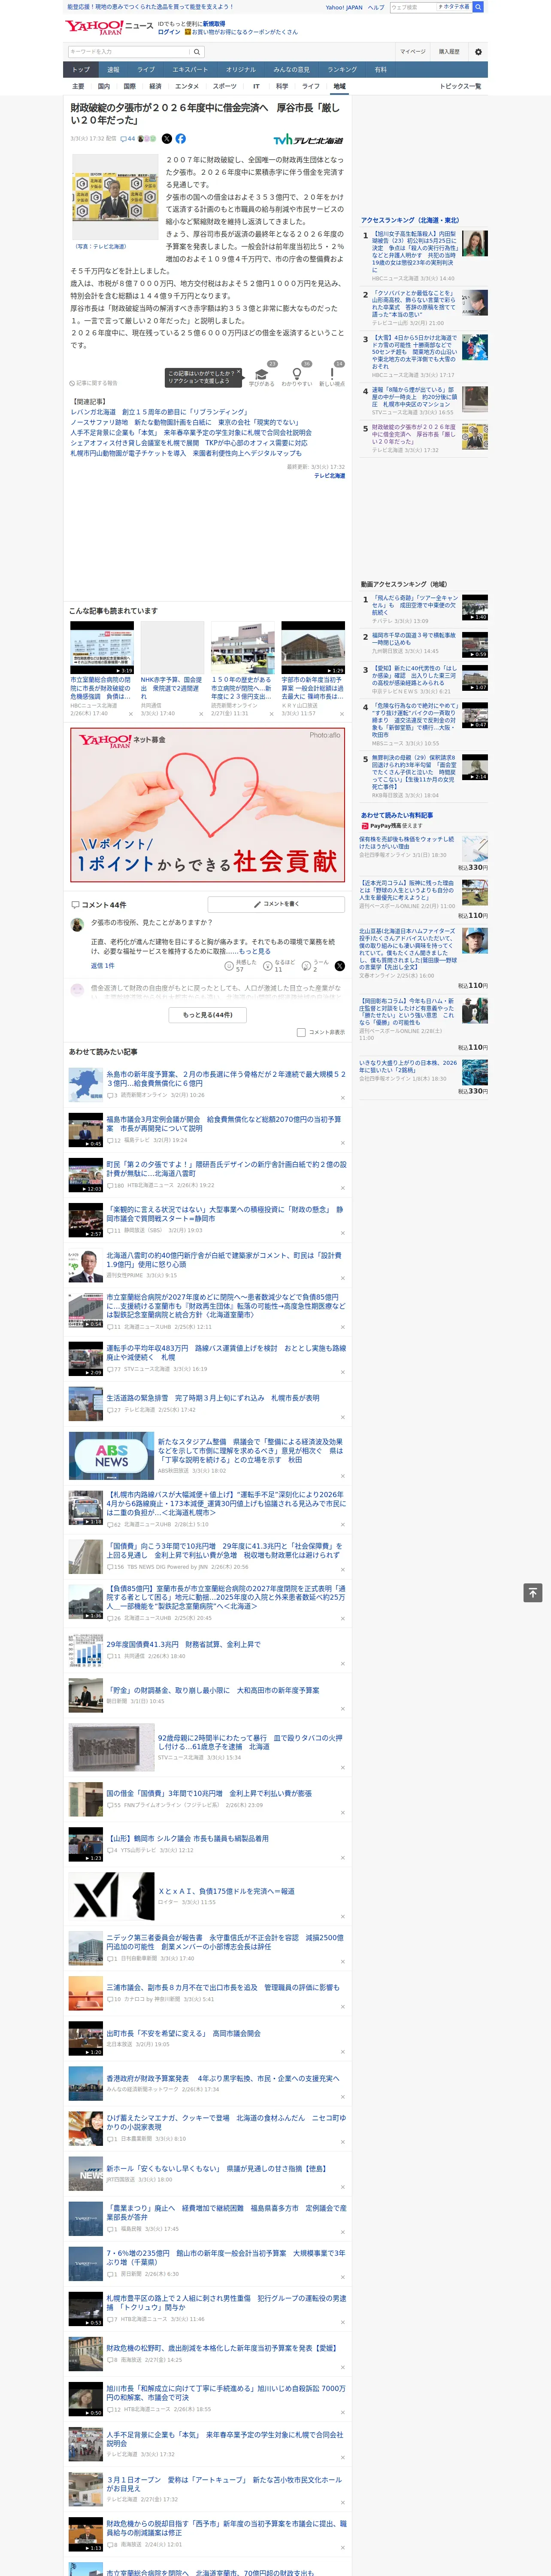The width and height of the screenshot is (551, 2576).
Task: Click the ログイン link
Action: click(169, 32)
